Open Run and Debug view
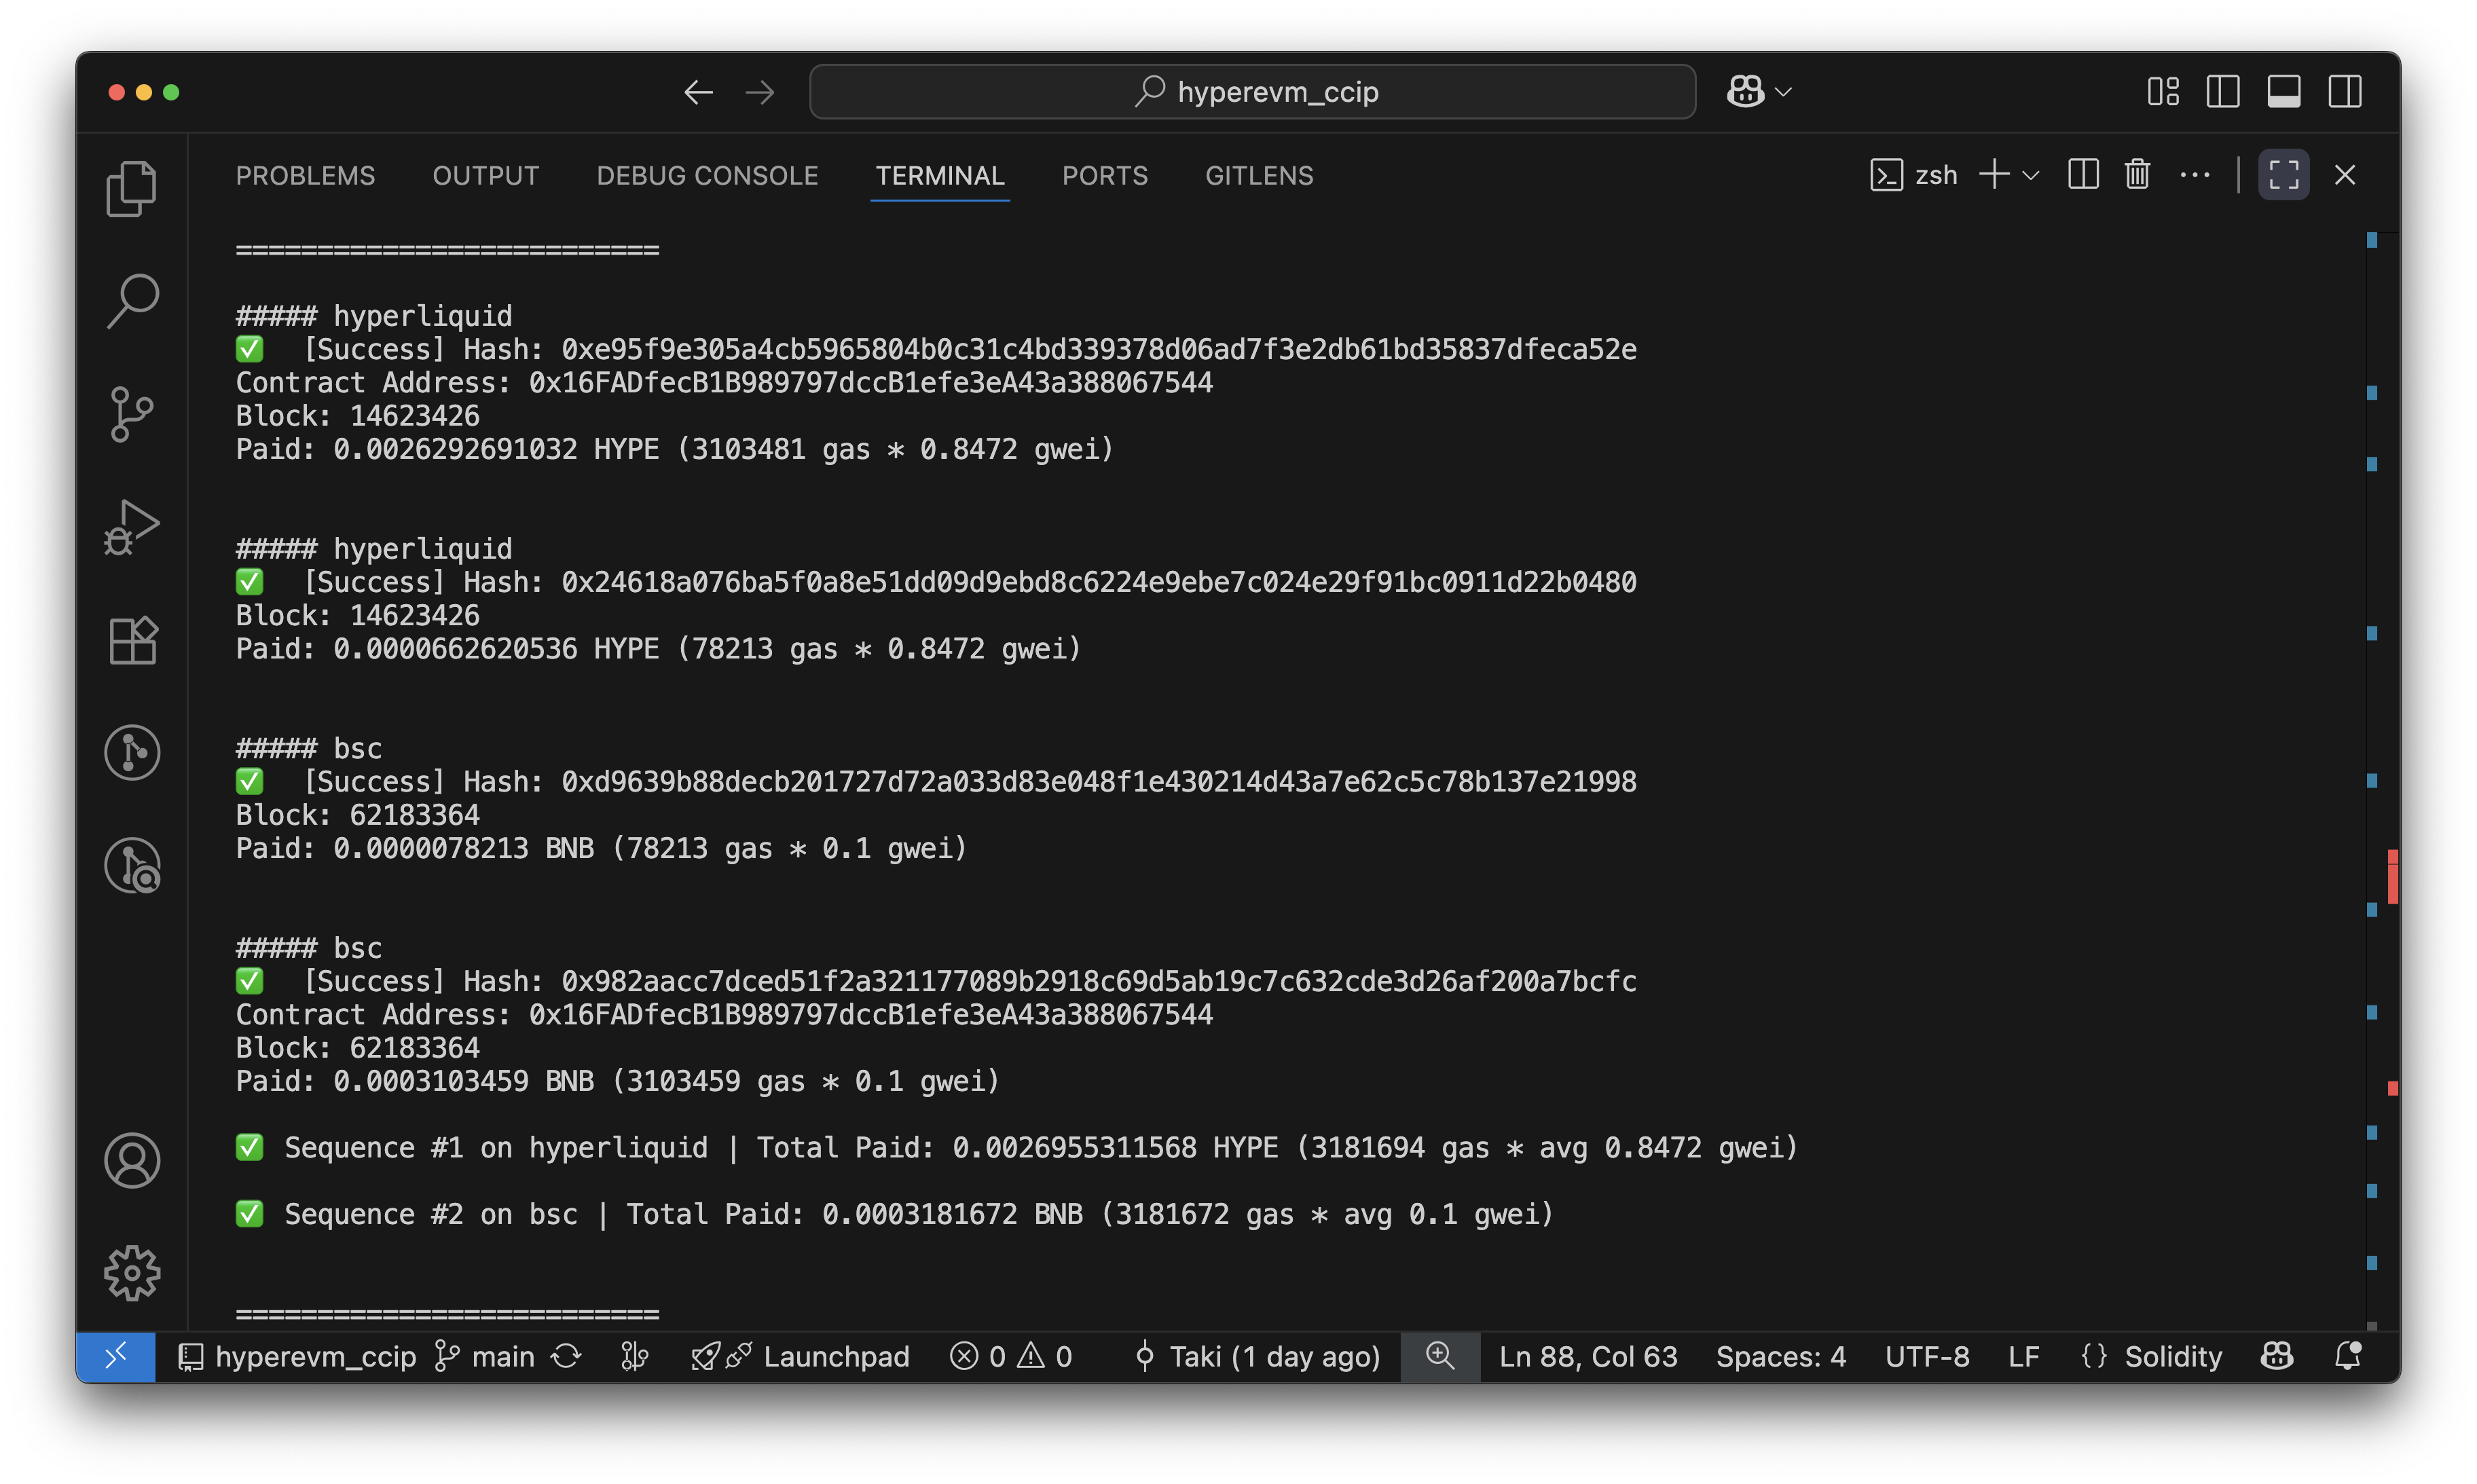The width and height of the screenshot is (2477, 1484). coord(131,527)
